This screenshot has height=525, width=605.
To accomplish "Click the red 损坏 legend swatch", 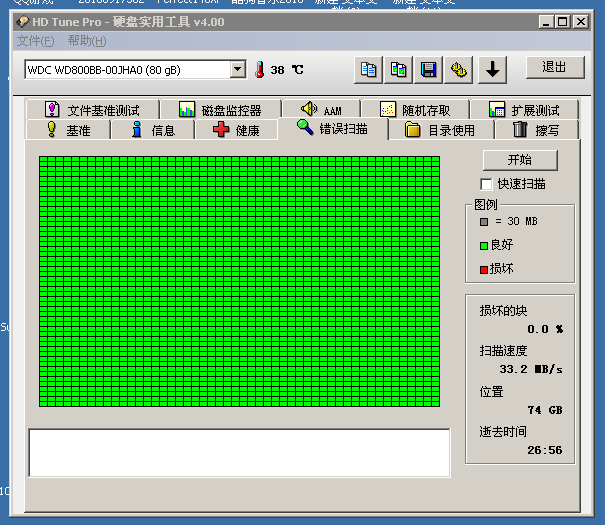I will (484, 270).
